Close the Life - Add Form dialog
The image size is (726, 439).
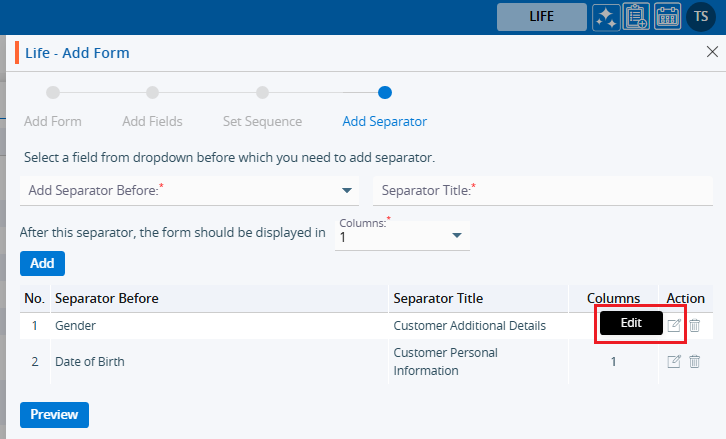tap(711, 51)
